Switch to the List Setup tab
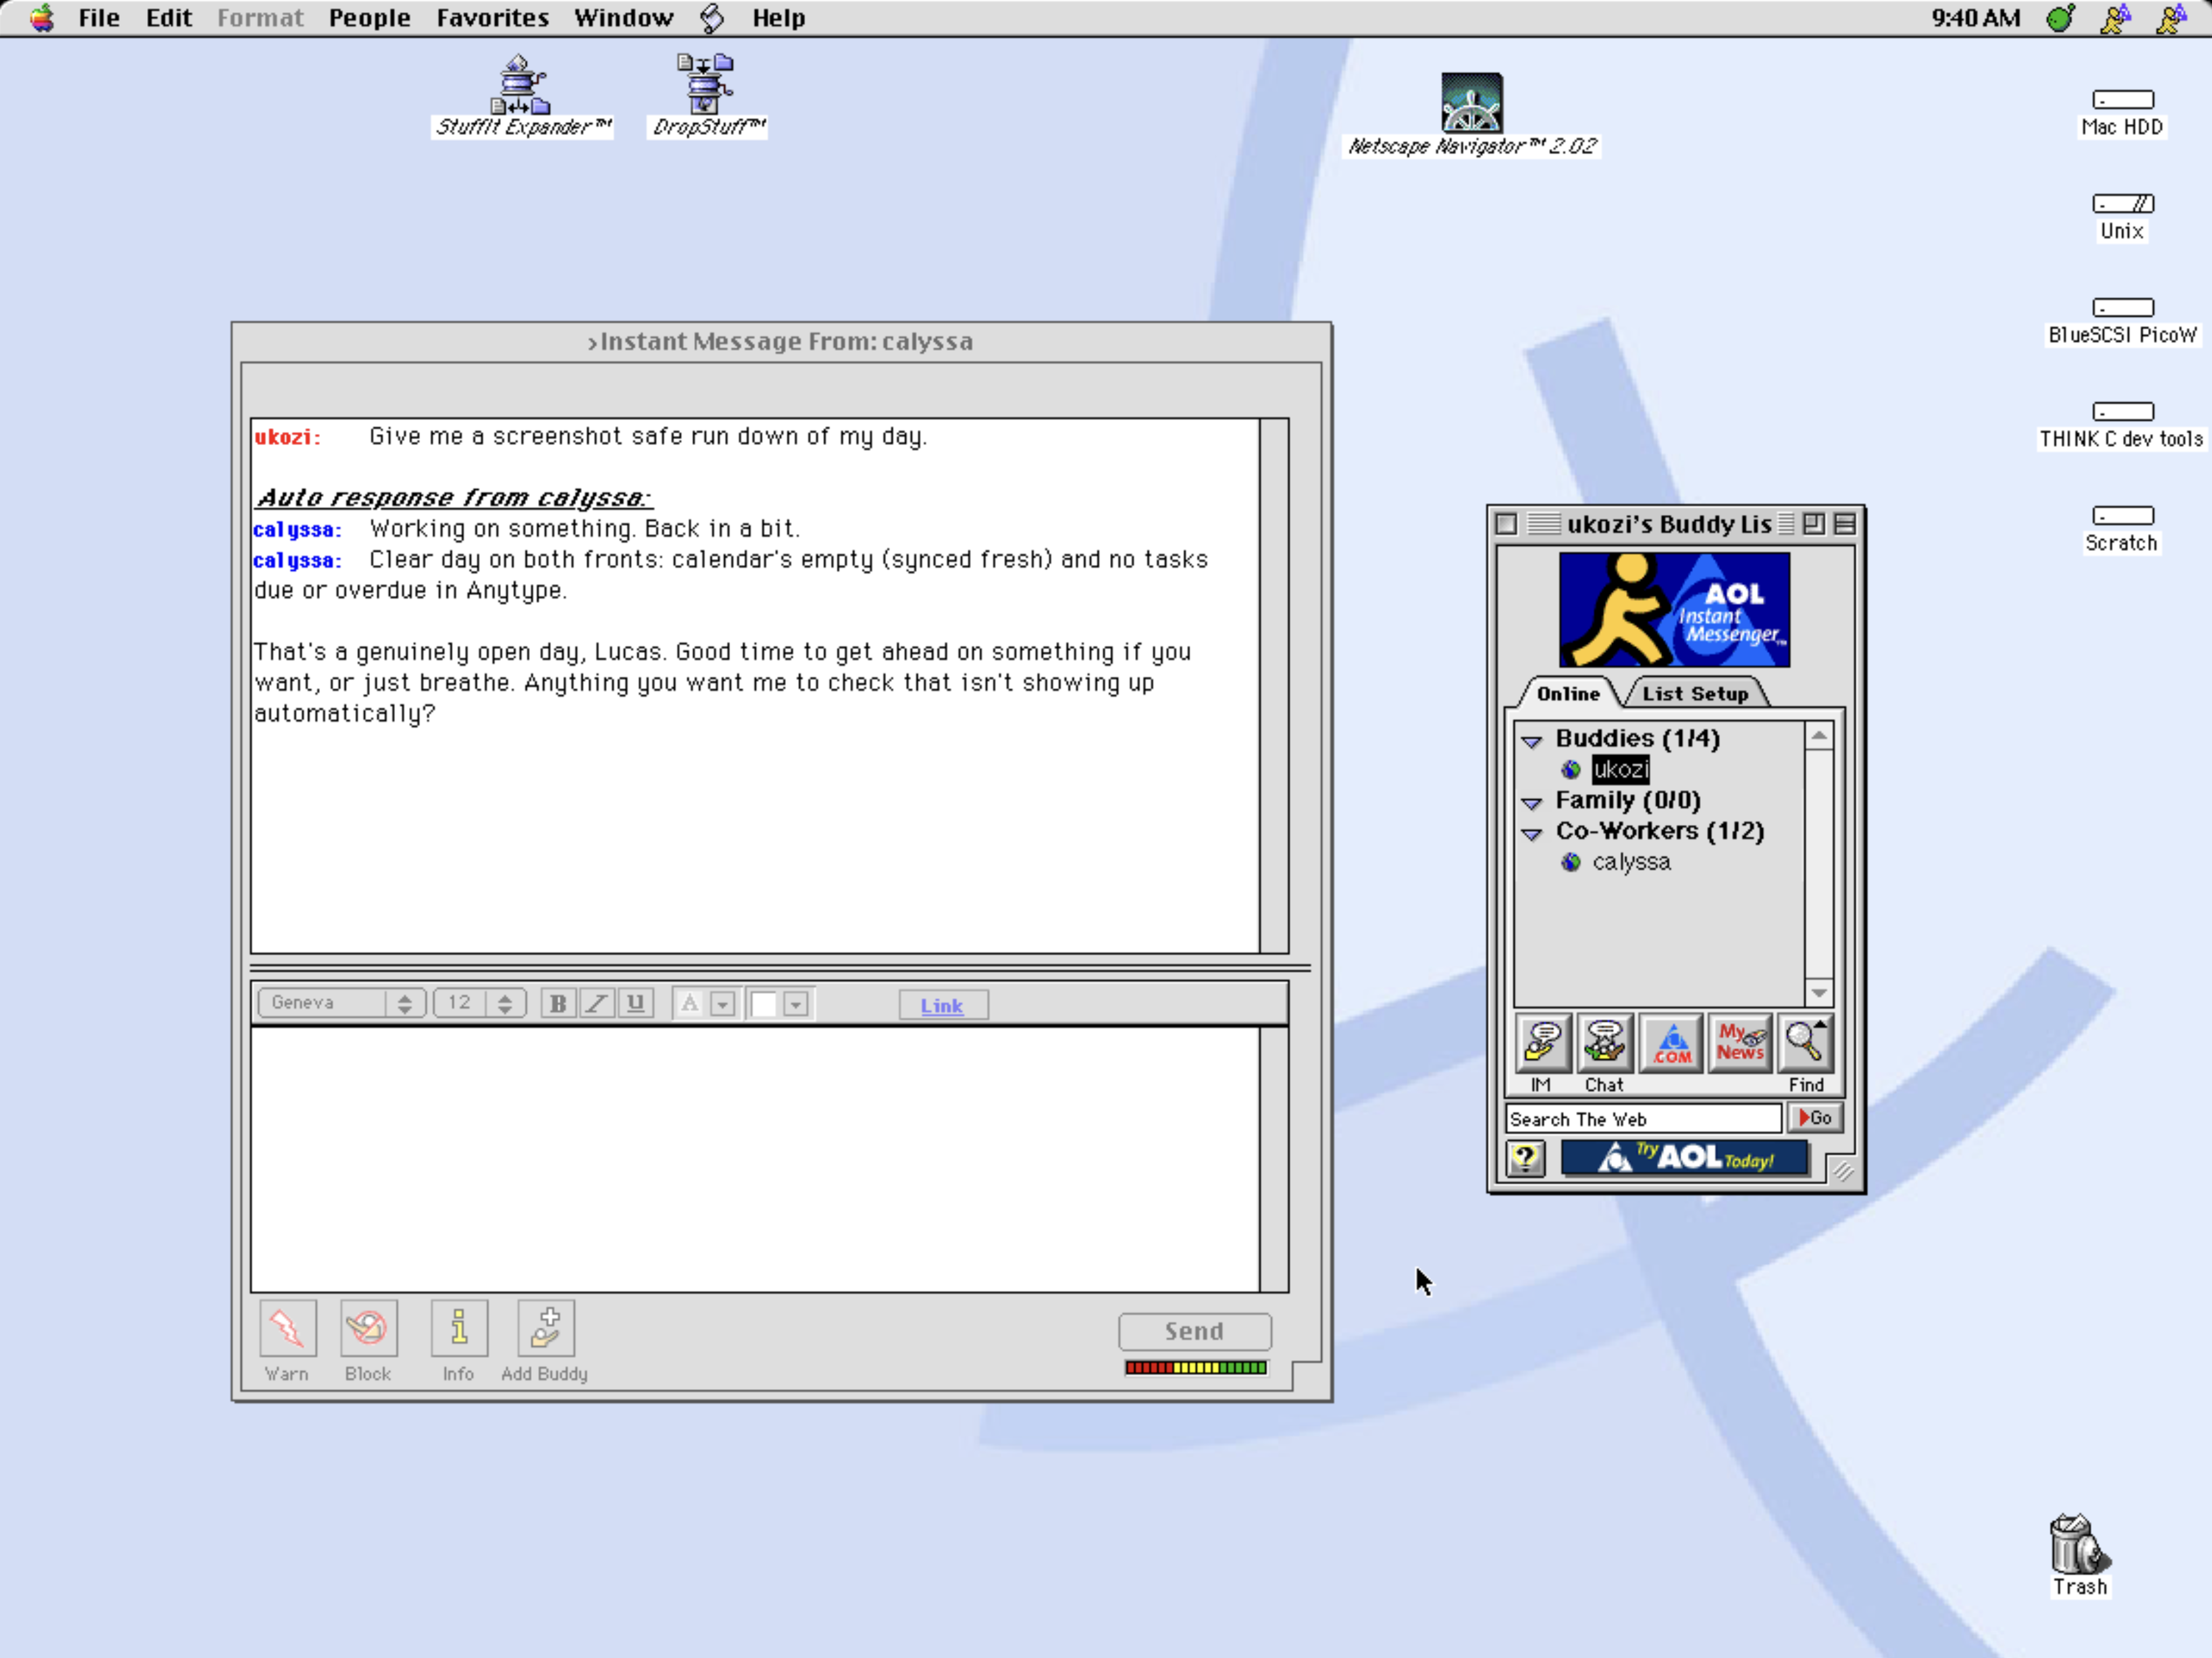 coord(1696,694)
